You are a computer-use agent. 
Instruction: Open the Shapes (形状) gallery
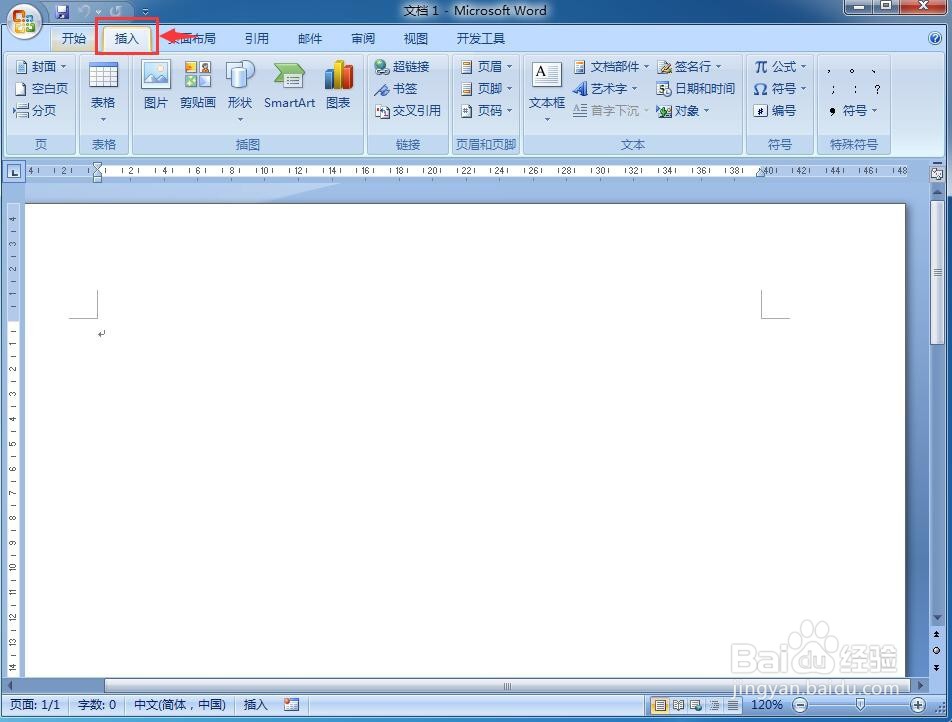click(240, 91)
